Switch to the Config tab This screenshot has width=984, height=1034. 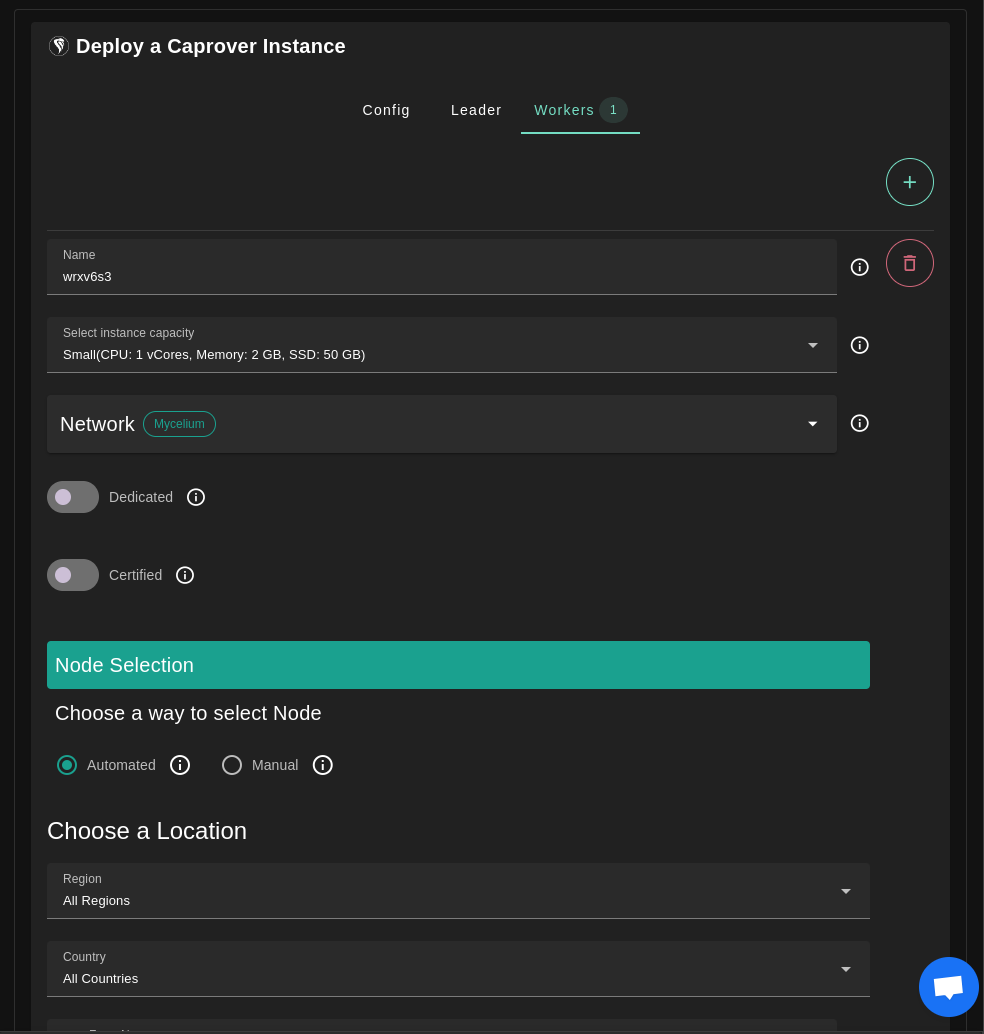click(386, 110)
